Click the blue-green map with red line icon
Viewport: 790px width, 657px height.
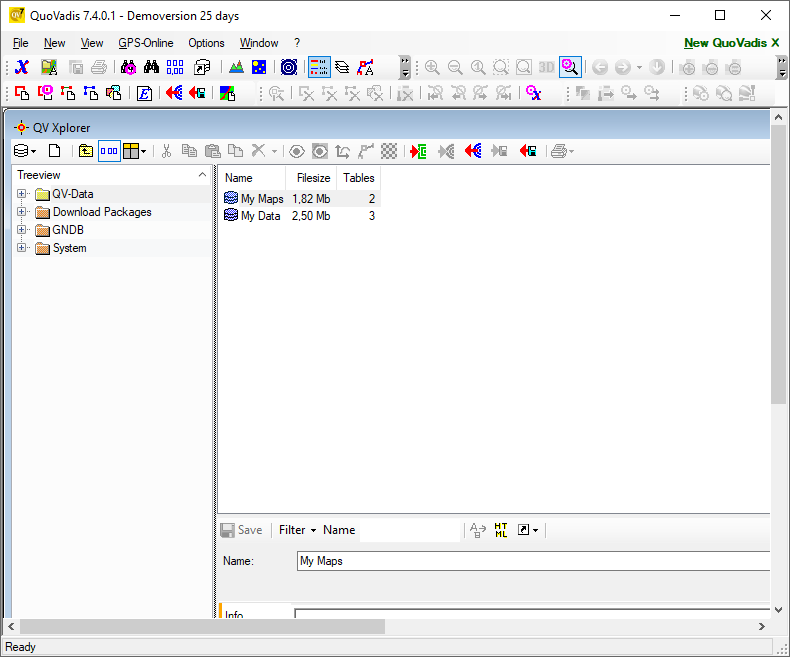pyautogui.click(x=227, y=93)
